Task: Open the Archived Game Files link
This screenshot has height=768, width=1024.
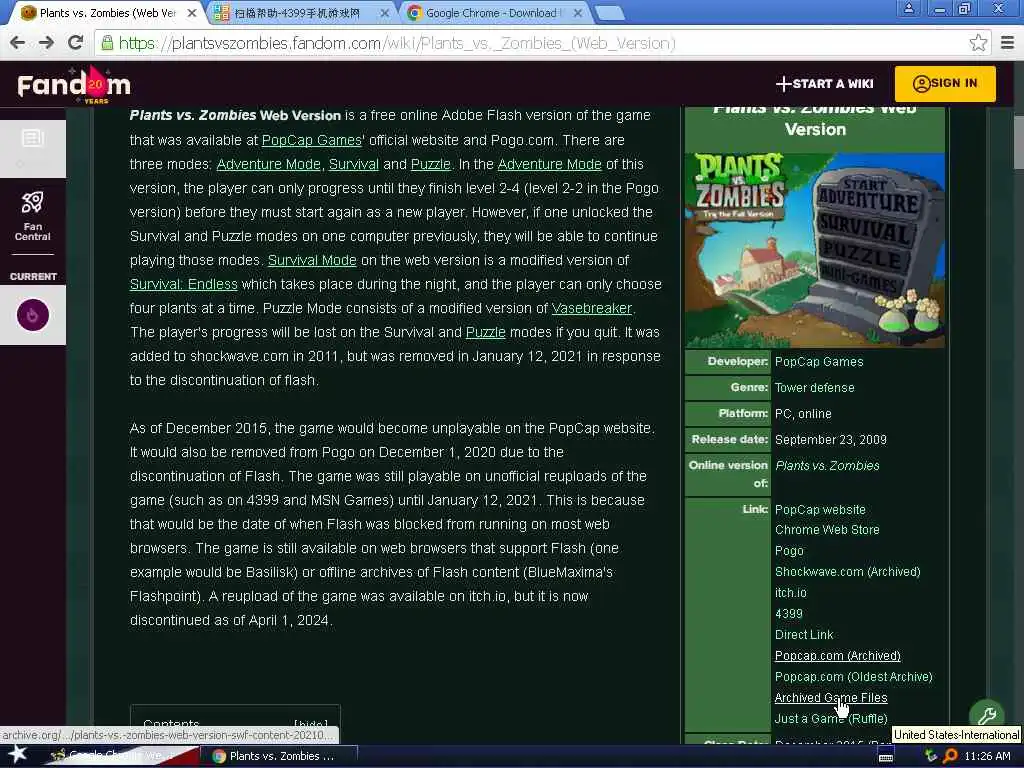Action: click(831, 698)
